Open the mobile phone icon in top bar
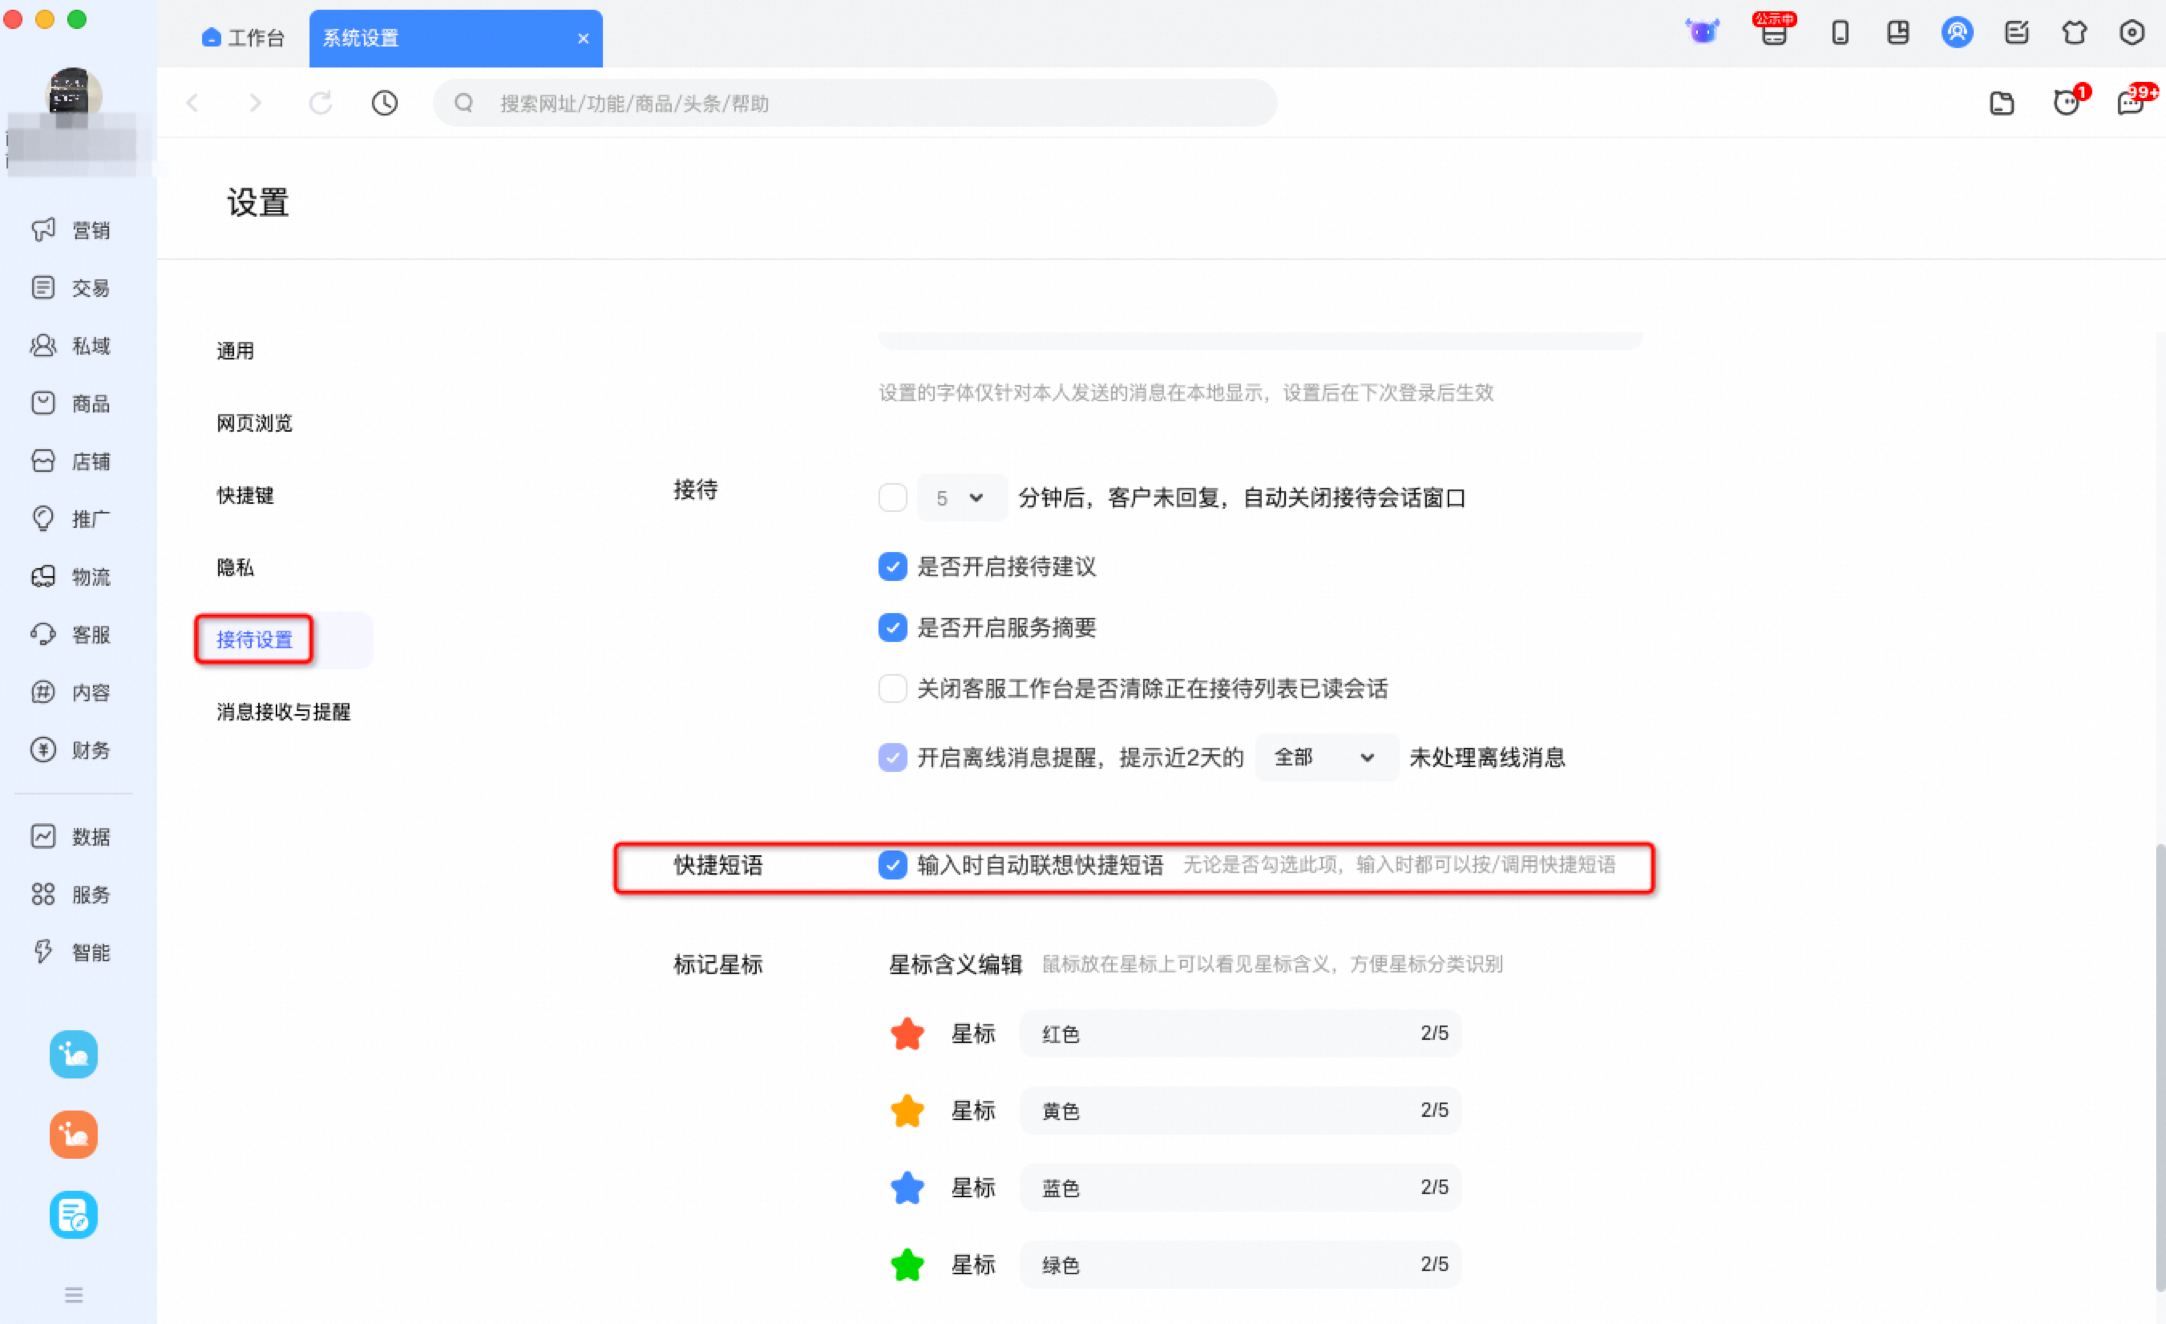This screenshot has height=1324, width=2166. pyautogui.click(x=1840, y=33)
